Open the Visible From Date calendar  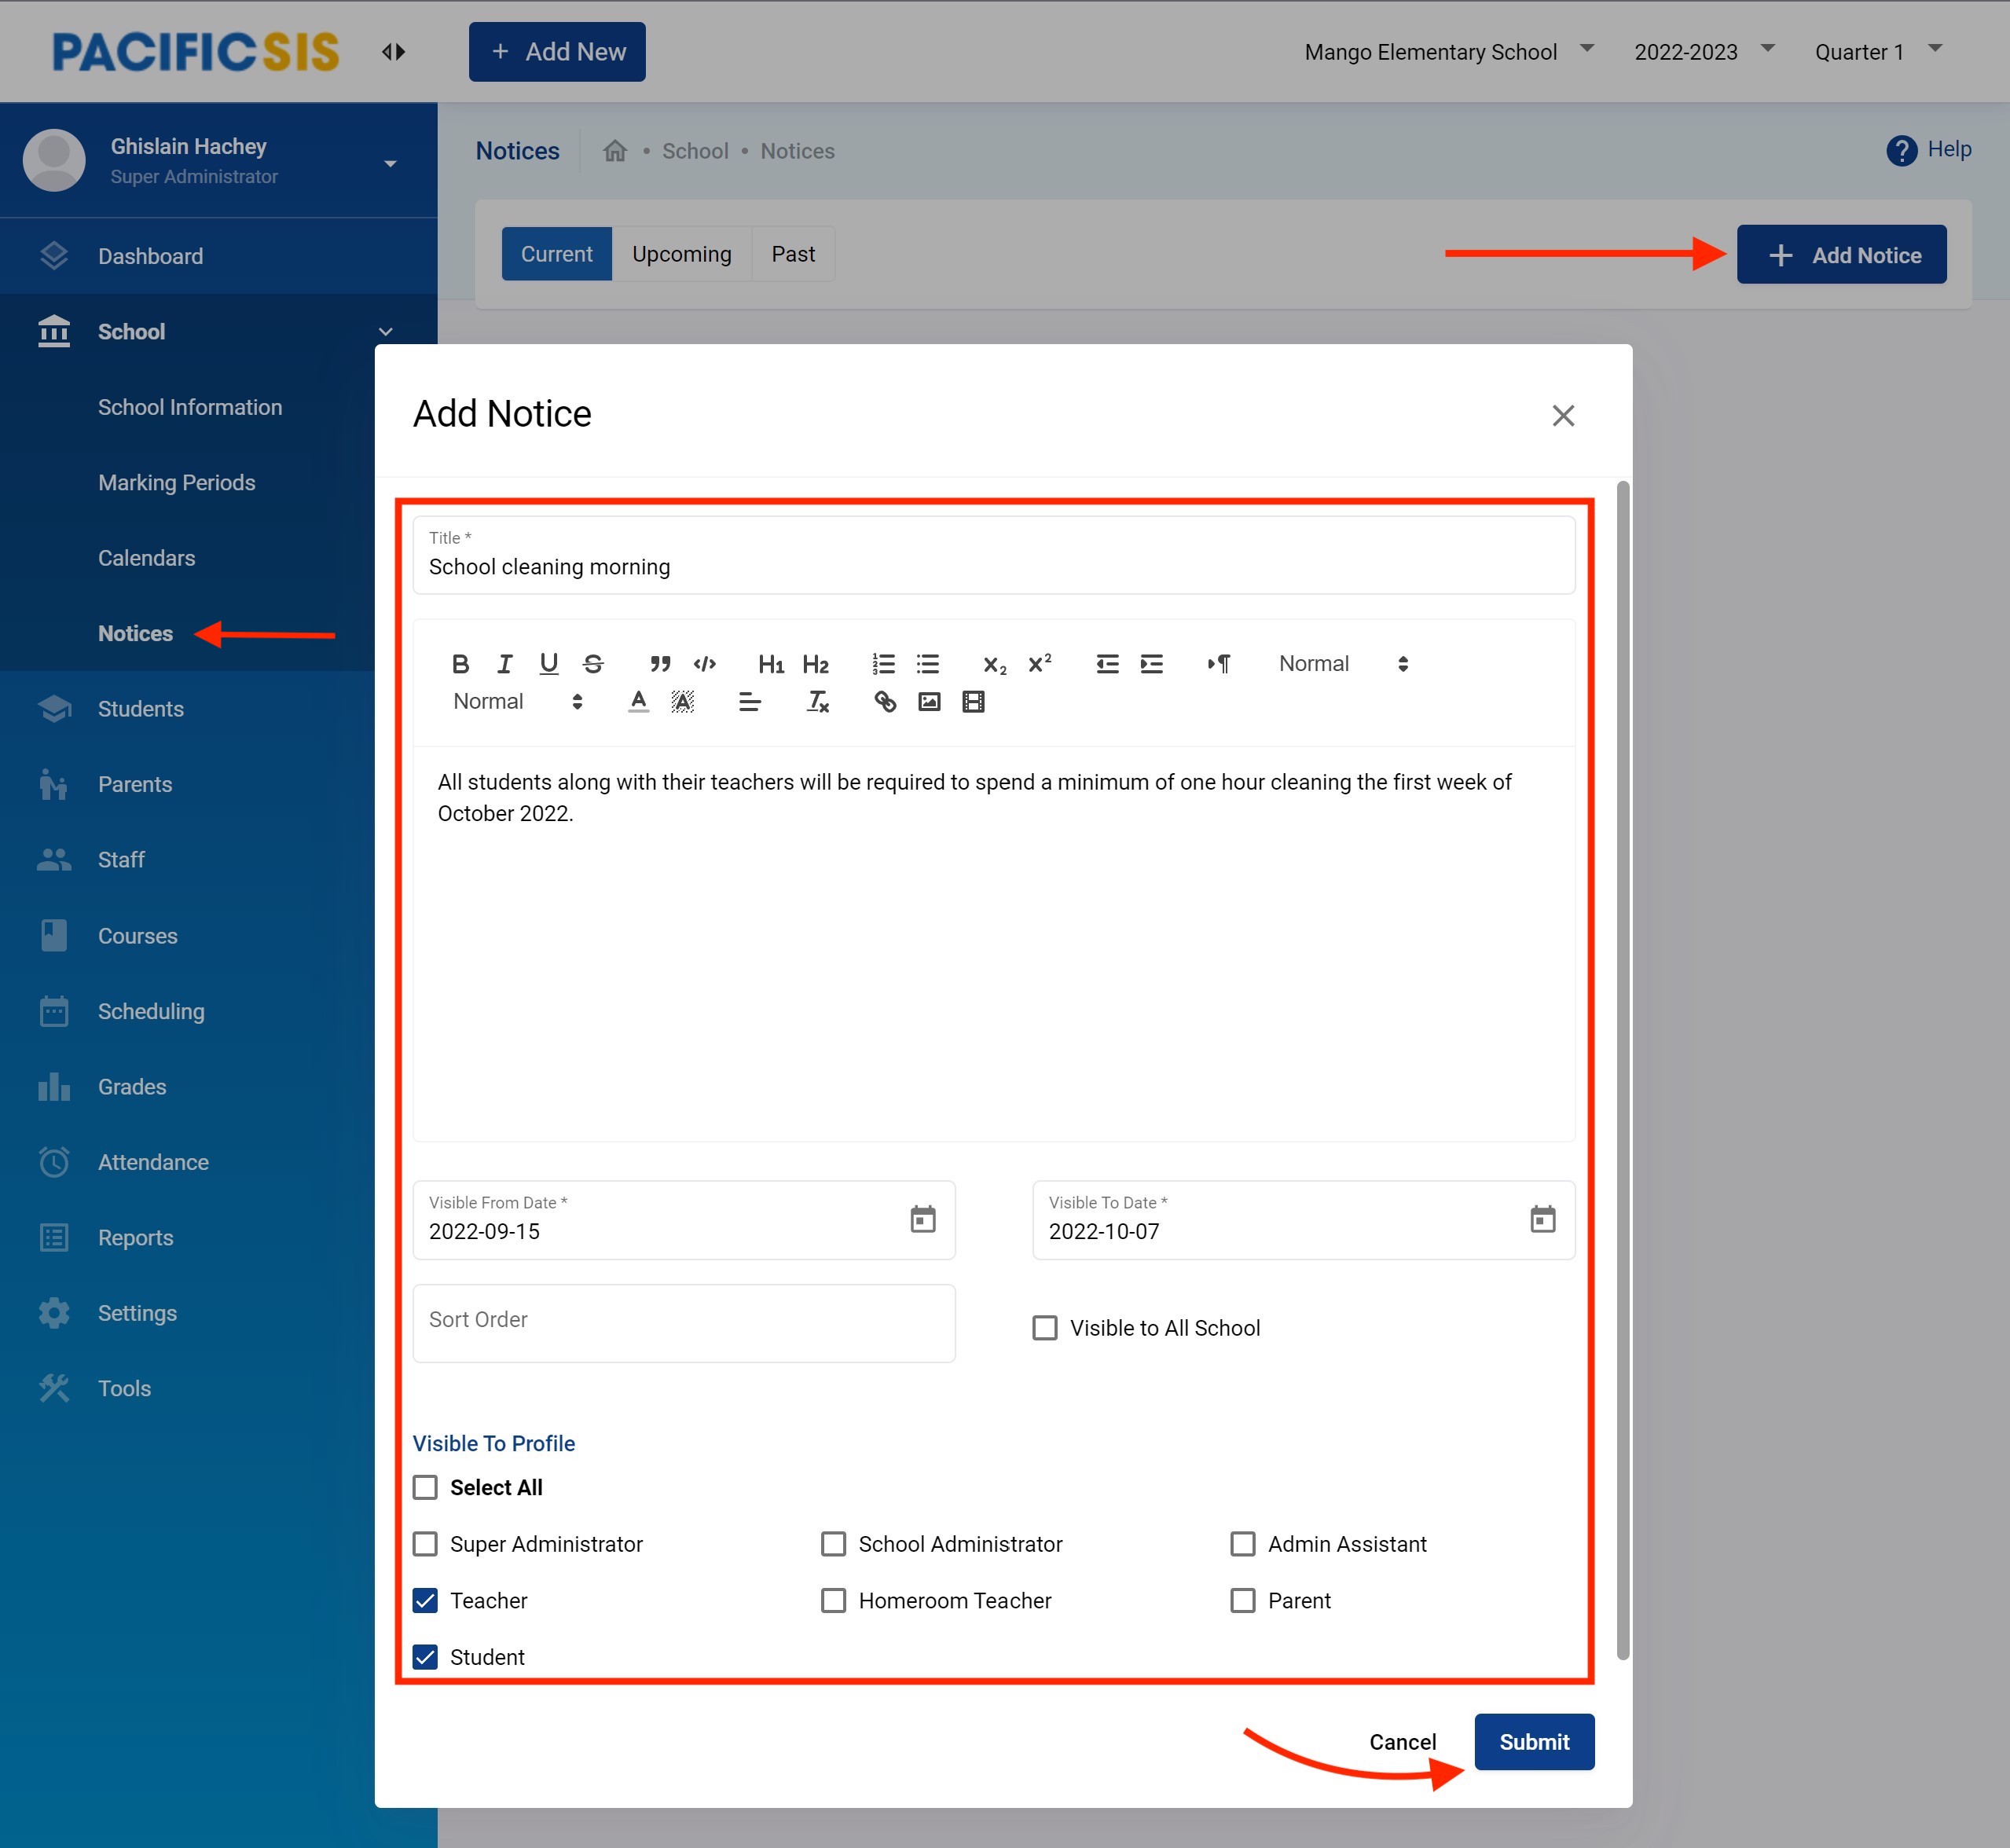click(922, 1219)
